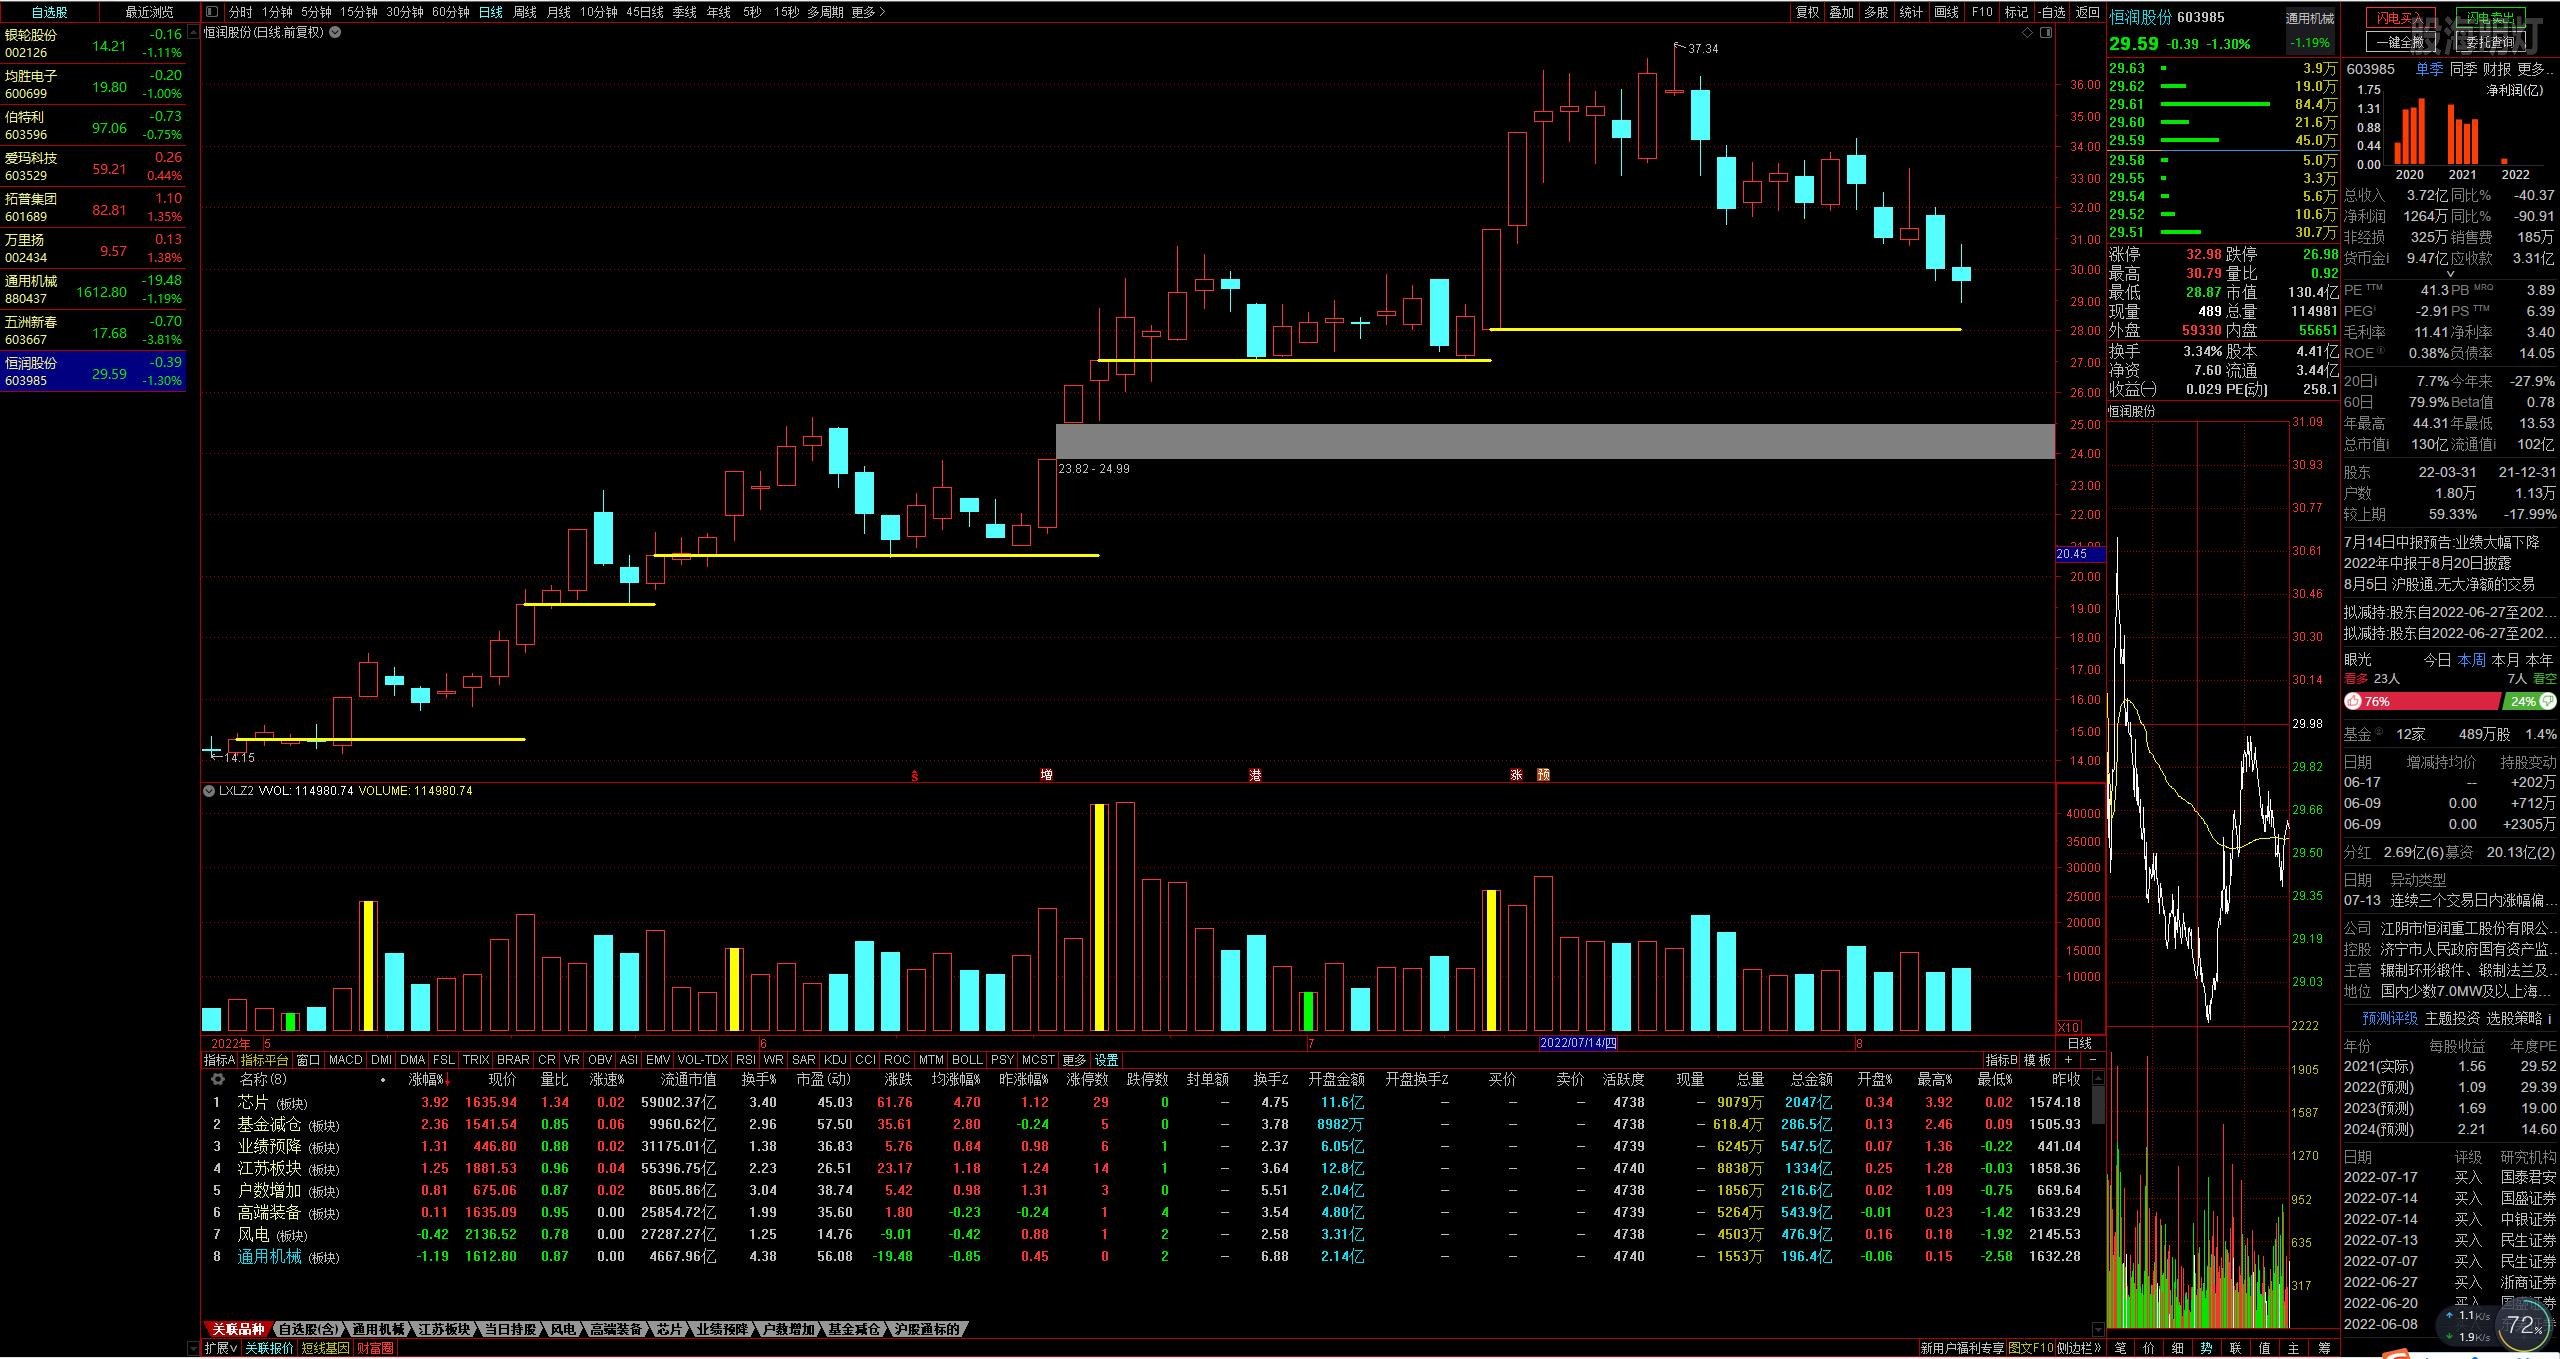Image resolution: width=2560 pixels, height=1359 pixels.
Task: Click the 笔 button in bottom toolbar
Action: pyautogui.click(x=2121, y=1348)
